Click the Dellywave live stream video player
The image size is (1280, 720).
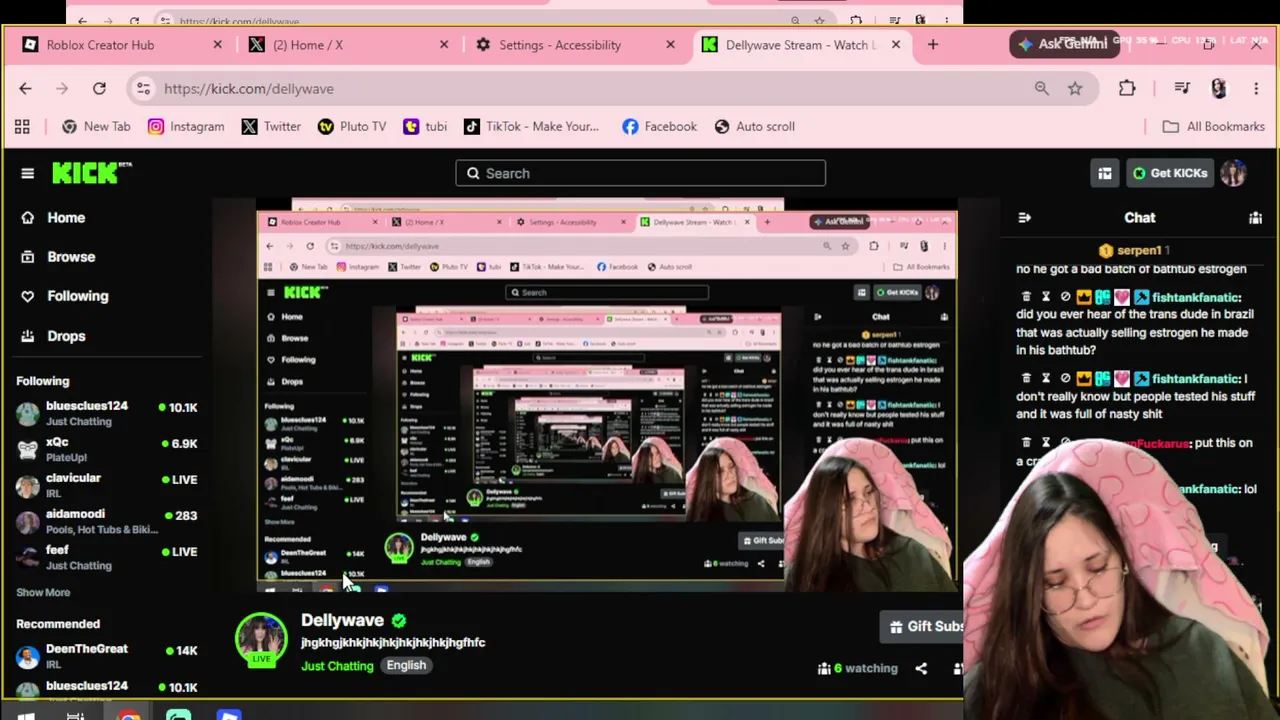coord(607,394)
